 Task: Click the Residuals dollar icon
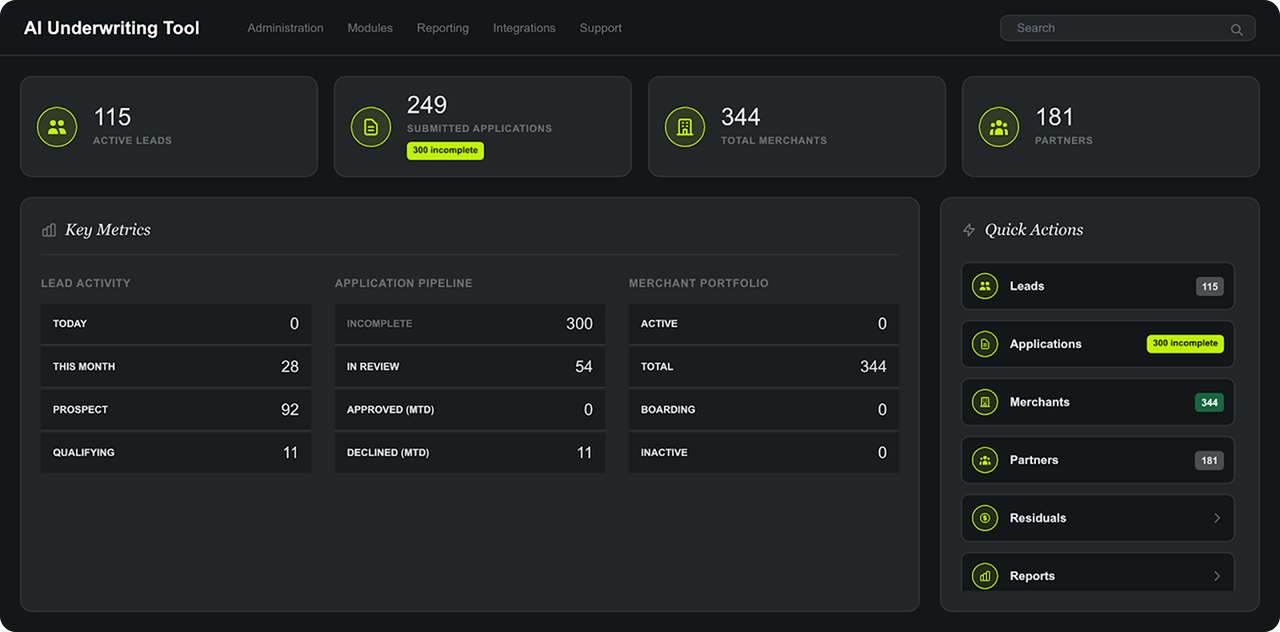(985, 518)
